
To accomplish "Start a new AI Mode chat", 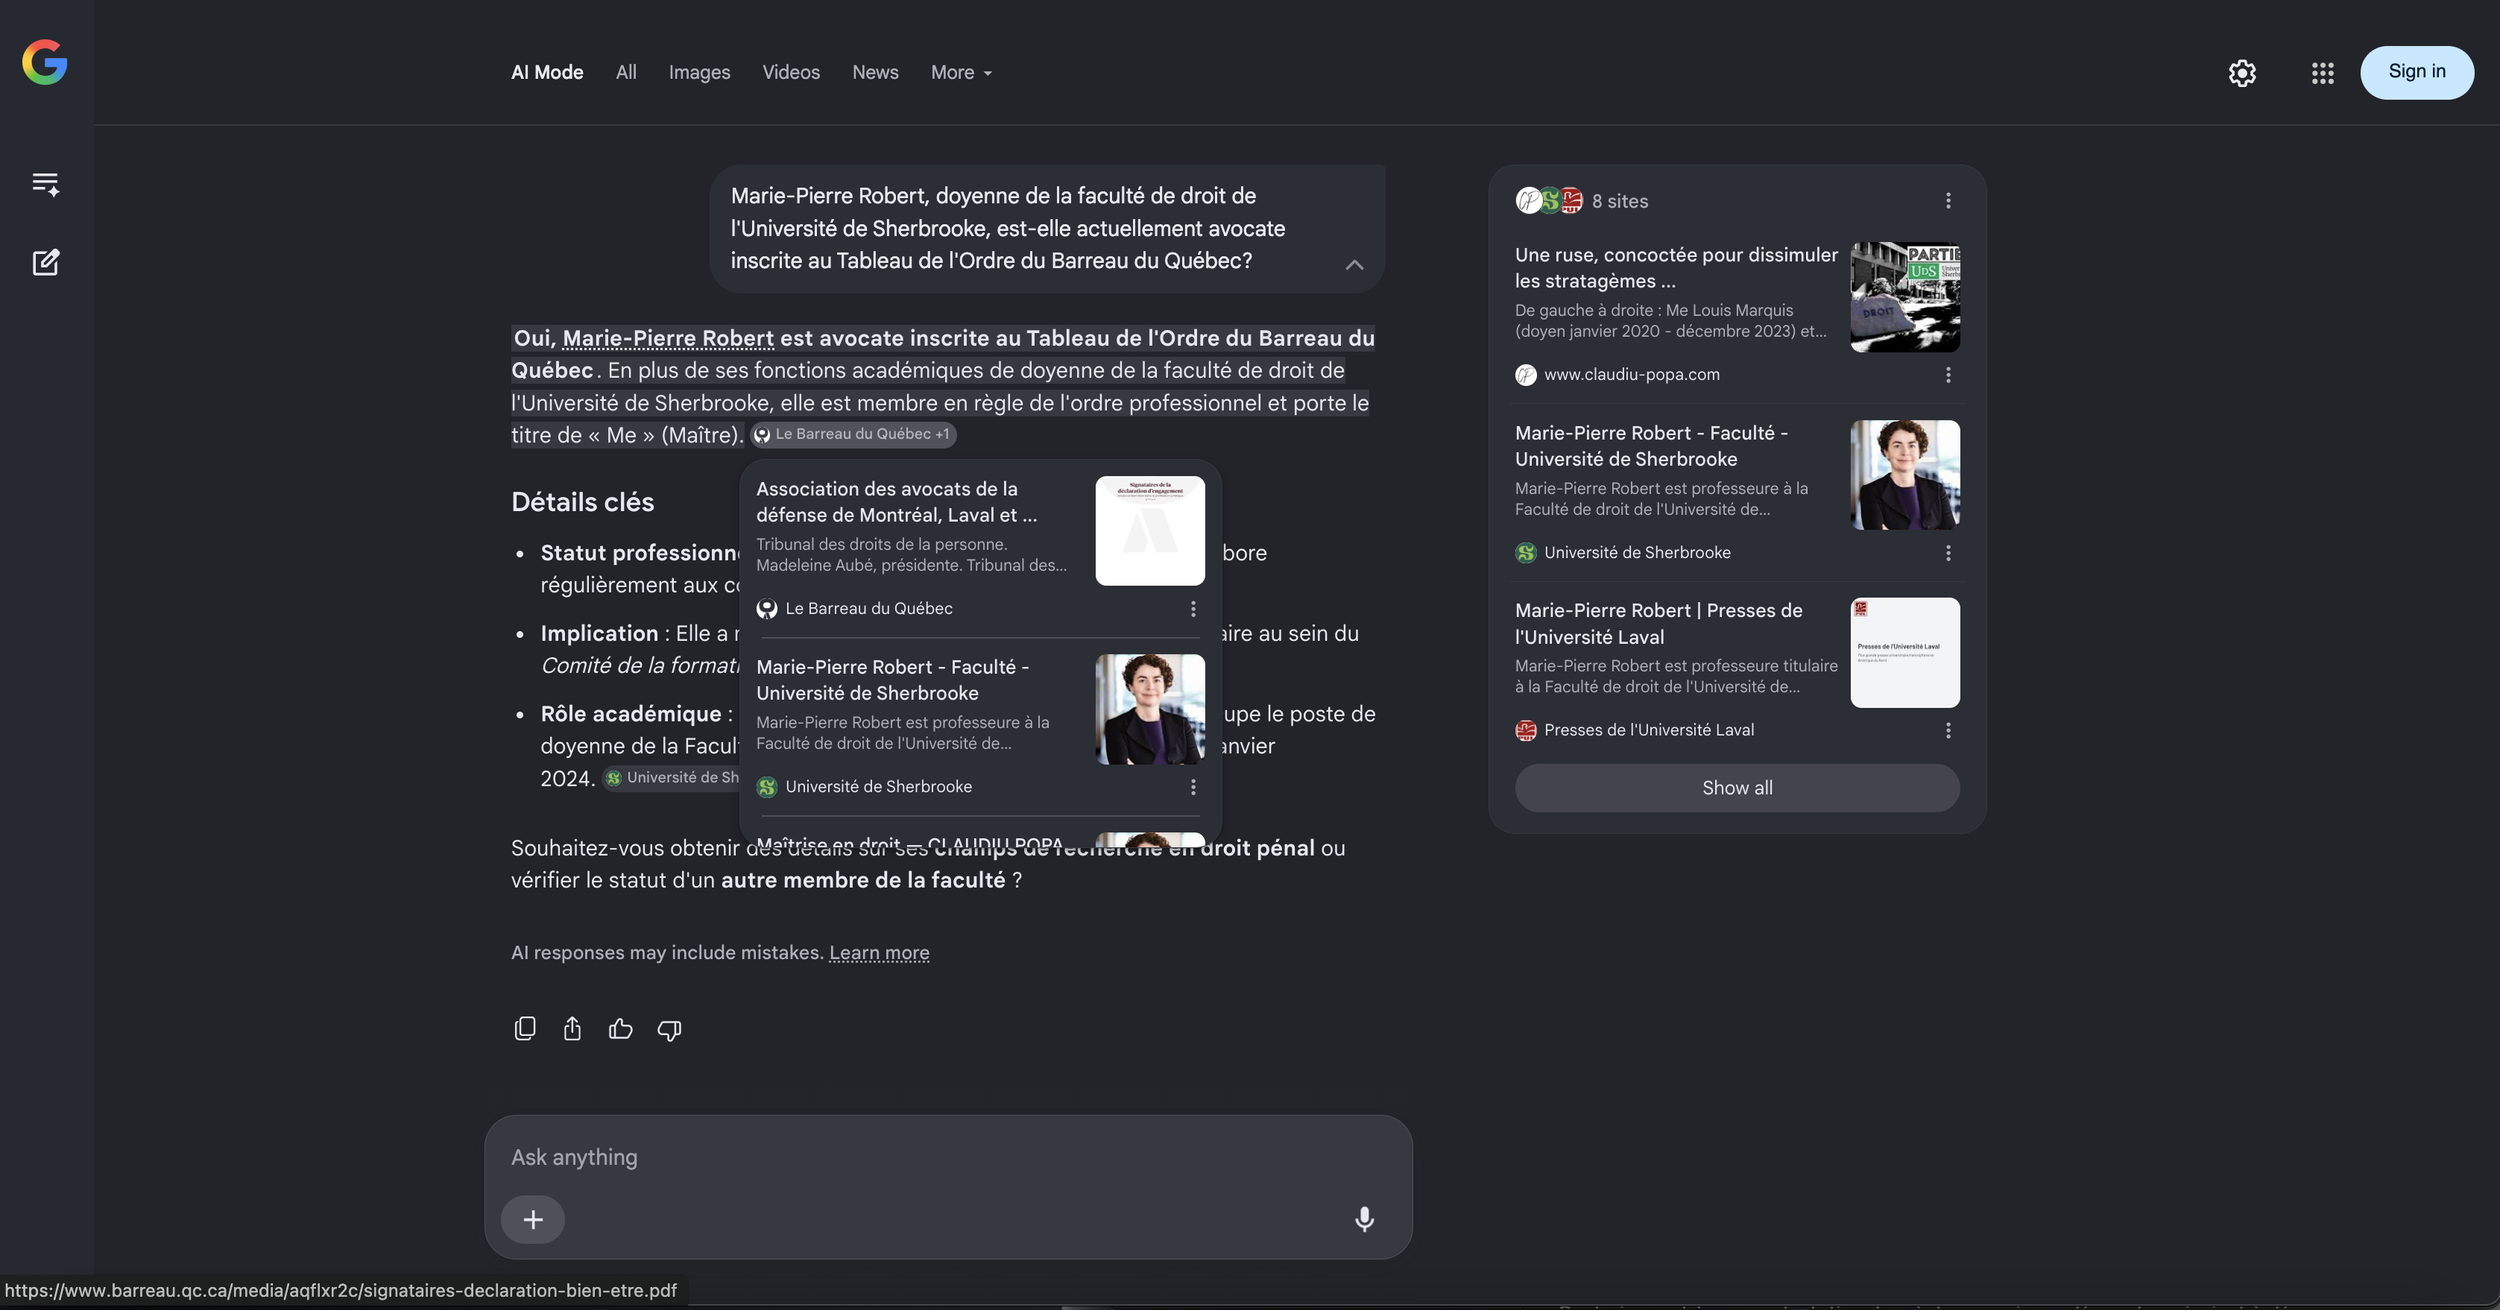I will coord(46,262).
